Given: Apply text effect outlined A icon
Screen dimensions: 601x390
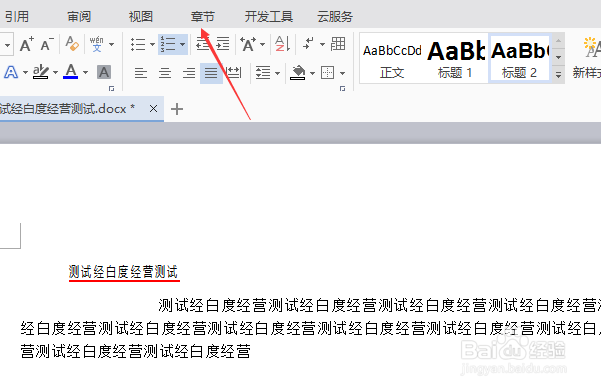Looking at the screenshot, I should click(x=11, y=72).
